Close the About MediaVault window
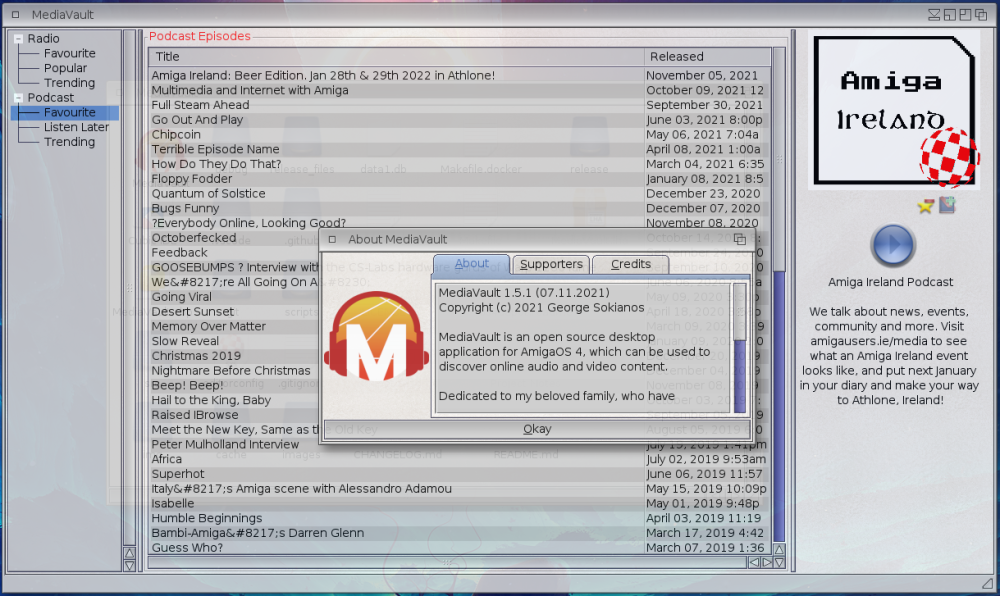 [x=332, y=240]
